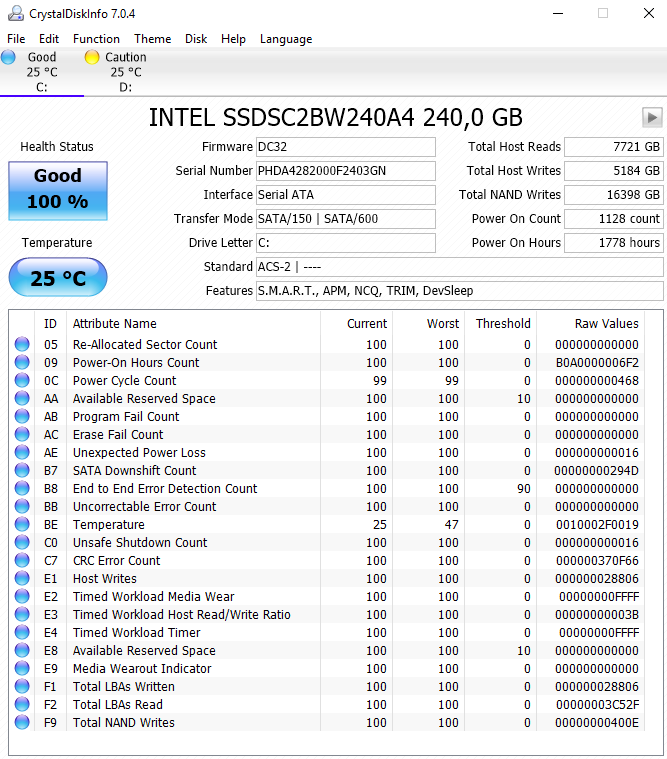The width and height of the screenshot is (667, 759).
Task: Open the Theme menu
Action: click(152, 39)
